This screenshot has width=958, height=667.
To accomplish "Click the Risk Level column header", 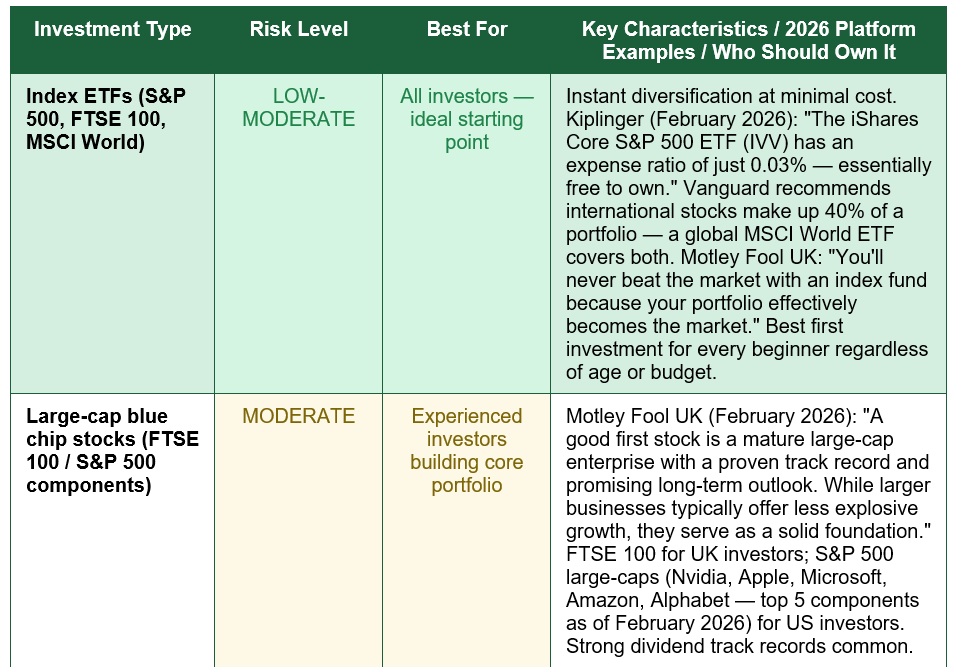I will pos(299,29).
